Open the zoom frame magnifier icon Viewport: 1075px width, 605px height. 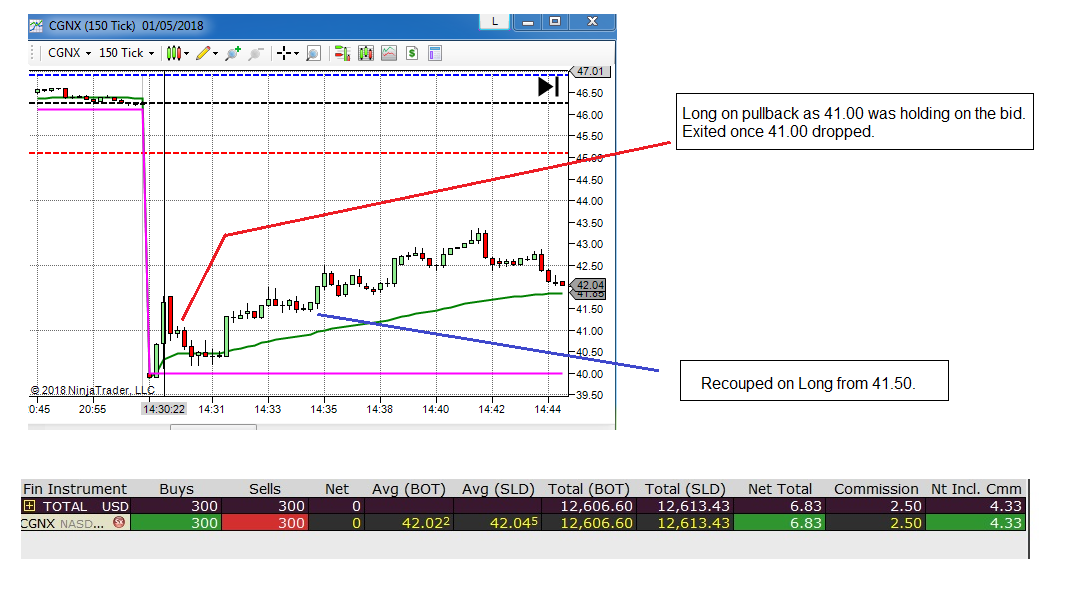[313, 53]
